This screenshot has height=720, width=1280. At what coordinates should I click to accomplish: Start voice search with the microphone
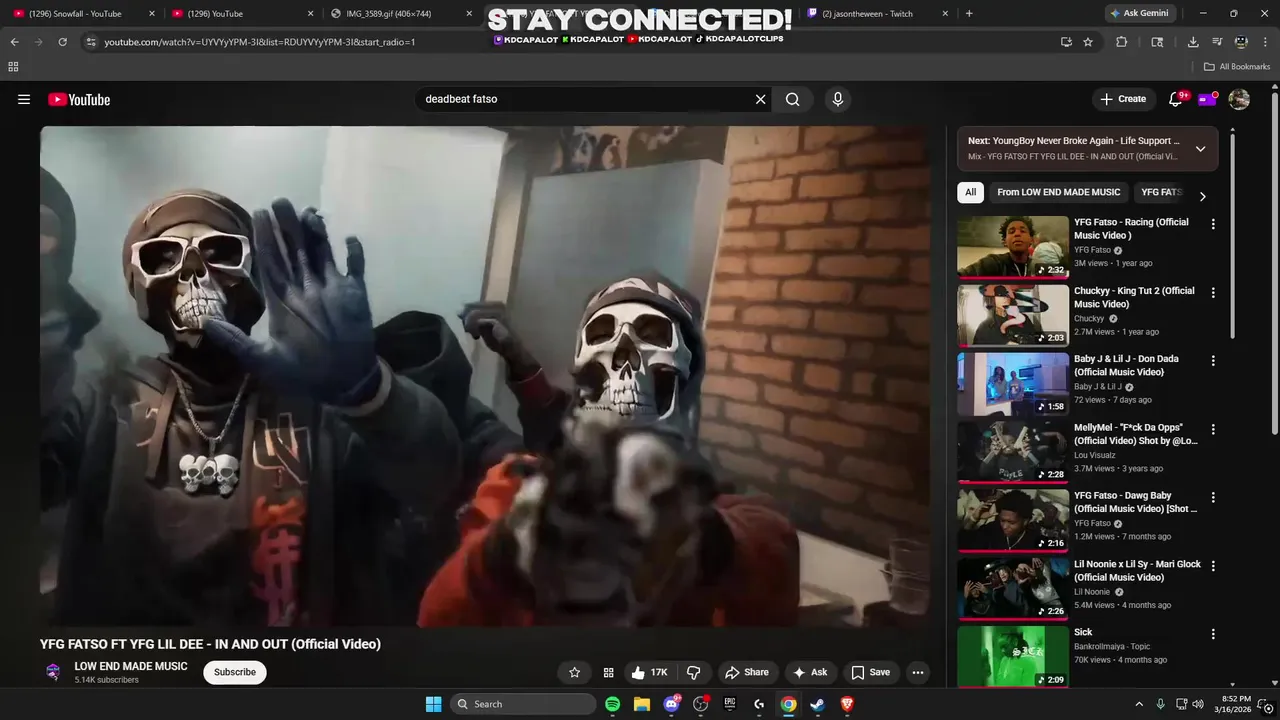coord(838,99)
